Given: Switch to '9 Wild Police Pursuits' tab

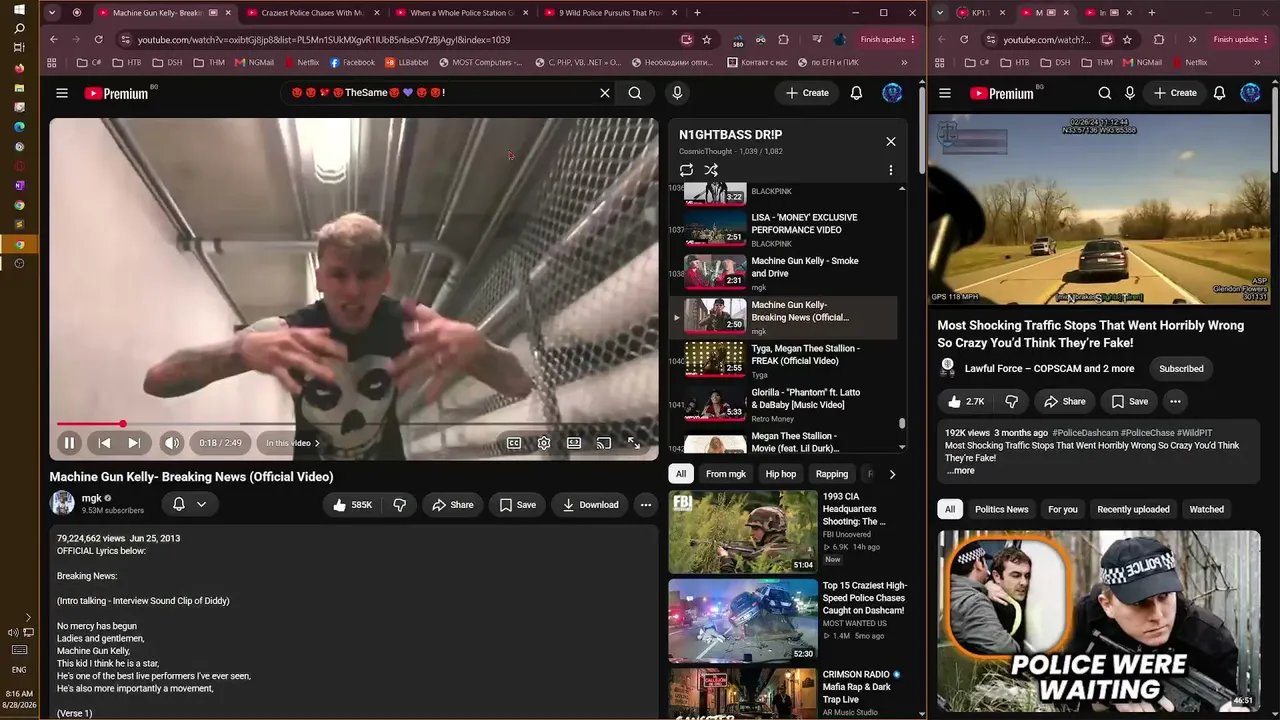Looking at the screenshot, I should (x=610, y=13).
